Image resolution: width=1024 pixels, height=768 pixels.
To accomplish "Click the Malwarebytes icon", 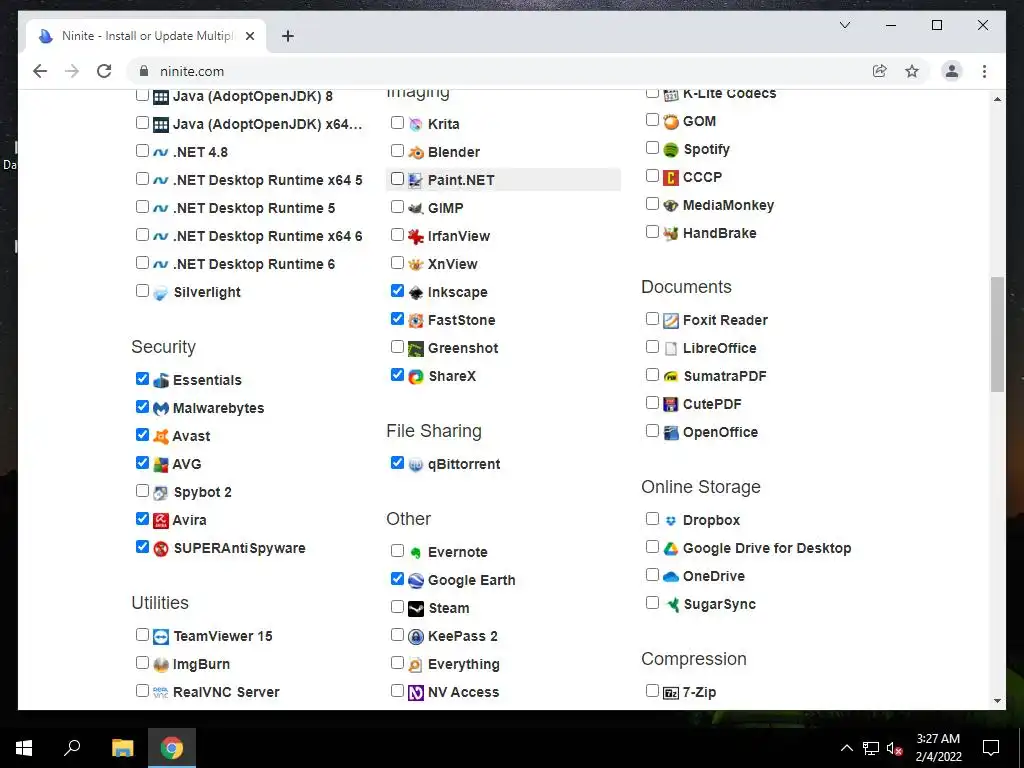I will [161, 409].
